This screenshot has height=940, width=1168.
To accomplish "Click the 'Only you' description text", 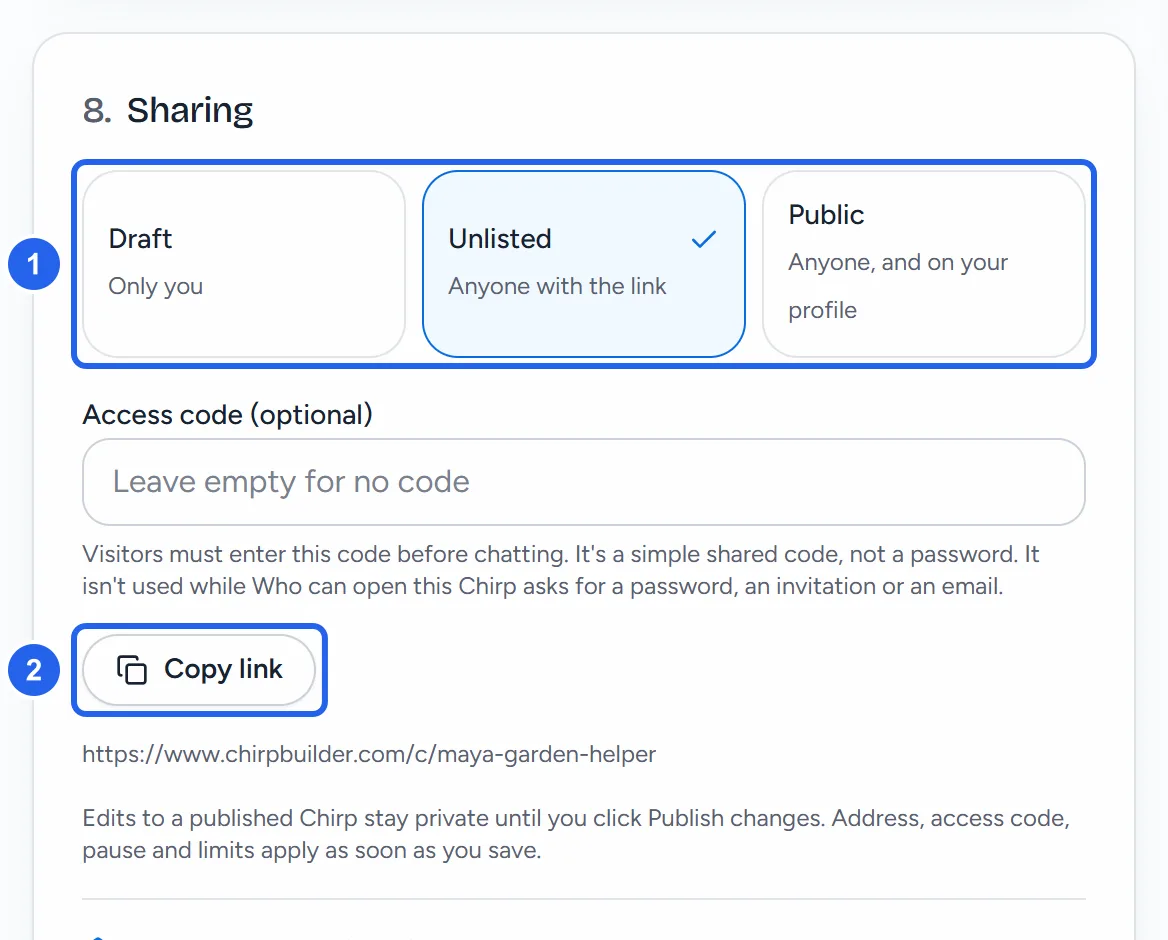I will tap(156, 287).
